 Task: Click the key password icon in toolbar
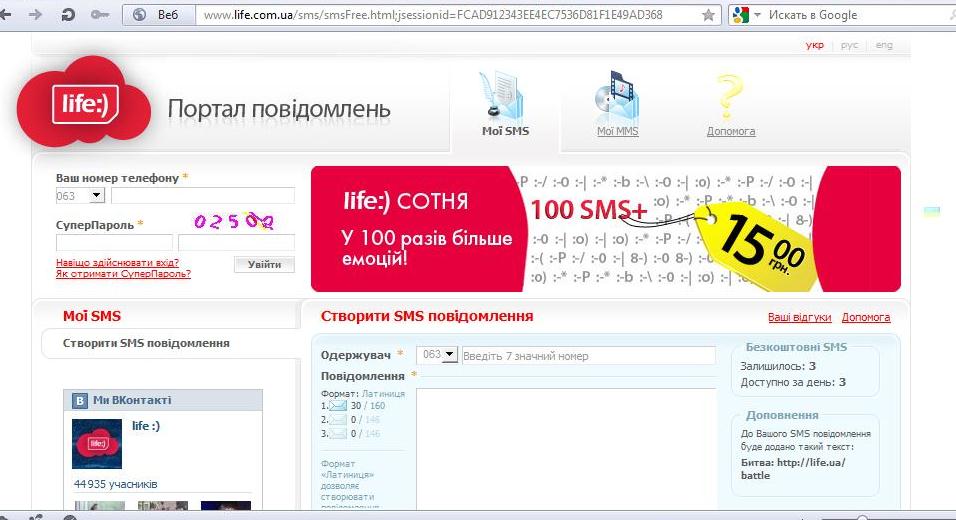(100, 15)
